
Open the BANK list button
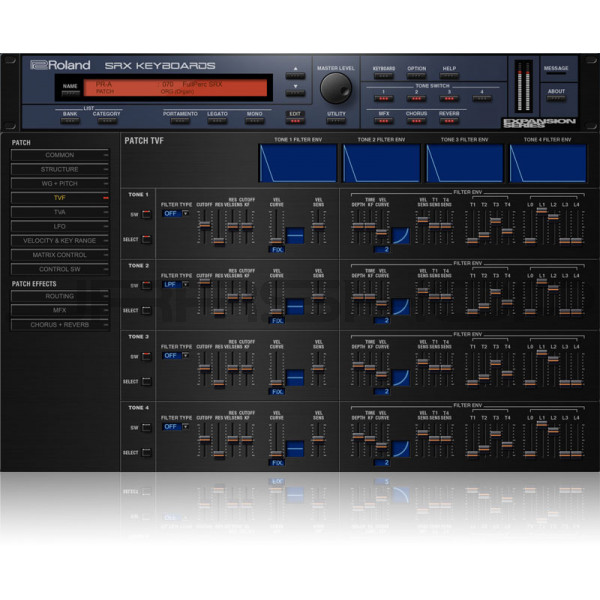pyautogui.click(x=70, y=121)
